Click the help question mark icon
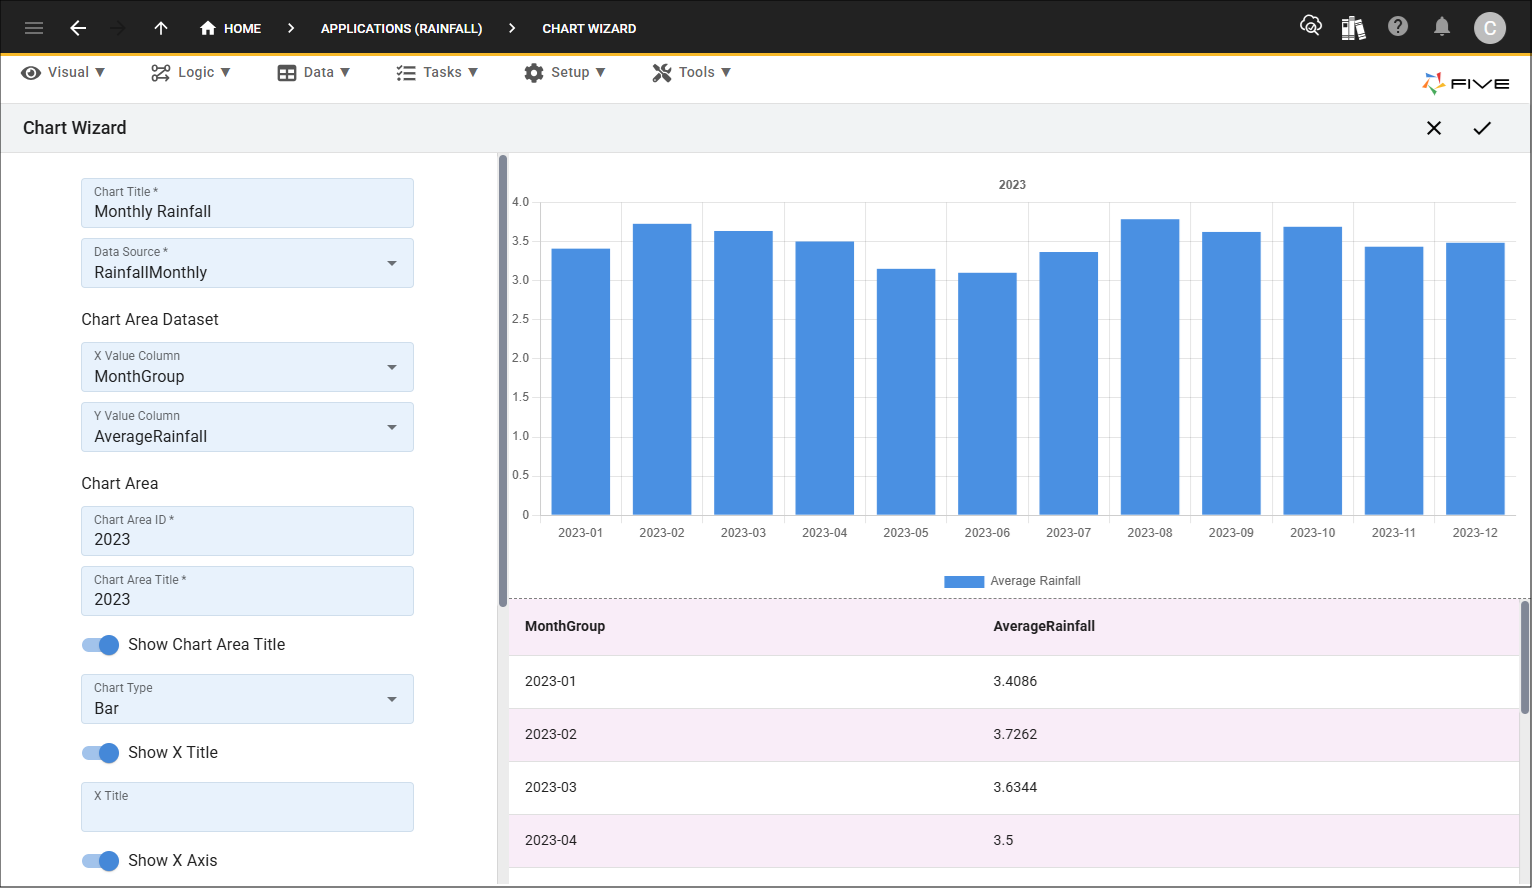 (1398, 27)
